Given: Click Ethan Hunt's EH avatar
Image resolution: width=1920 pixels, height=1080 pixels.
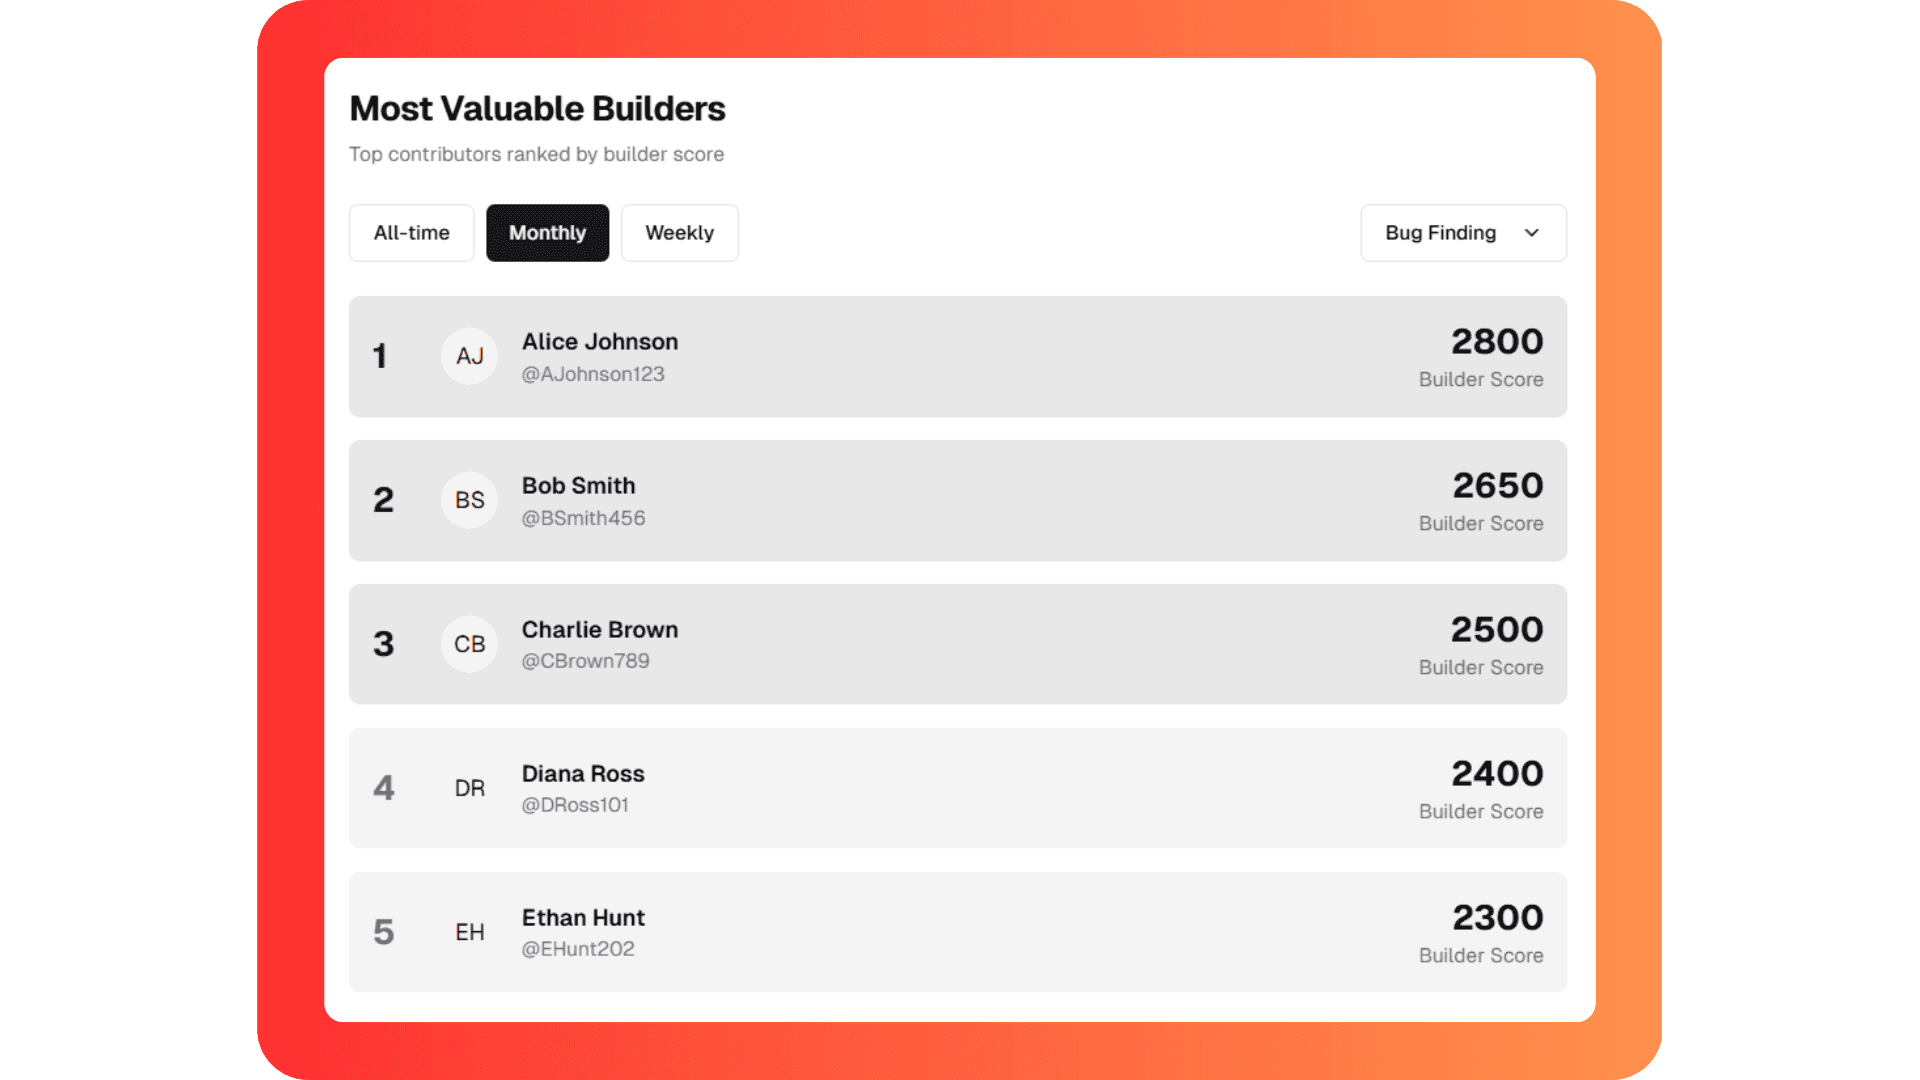Looking at the screenshot, I should (469, 932).
